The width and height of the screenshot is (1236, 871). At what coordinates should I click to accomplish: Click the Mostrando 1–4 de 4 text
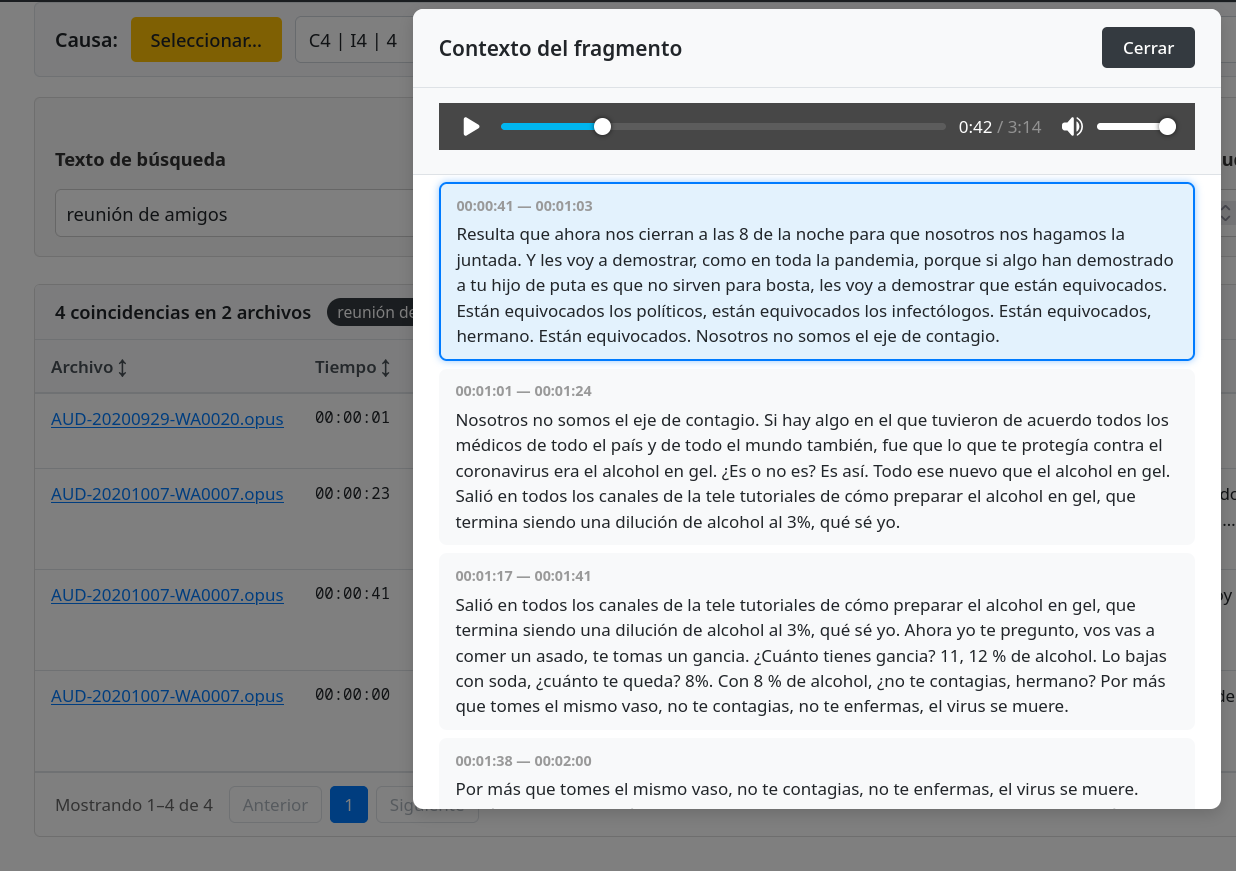tap(134, 805)
